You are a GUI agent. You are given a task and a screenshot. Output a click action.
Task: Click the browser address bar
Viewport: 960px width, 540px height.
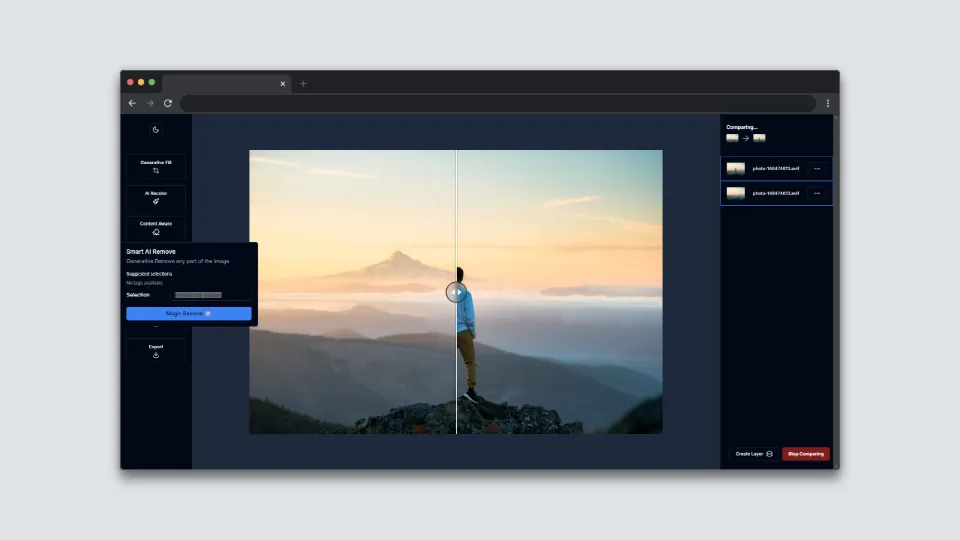click(498, 103)
